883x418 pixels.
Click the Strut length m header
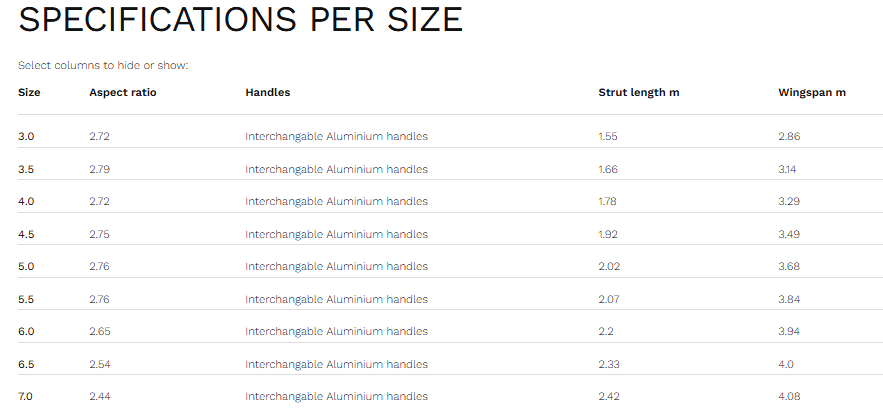(x=639, y=92)
